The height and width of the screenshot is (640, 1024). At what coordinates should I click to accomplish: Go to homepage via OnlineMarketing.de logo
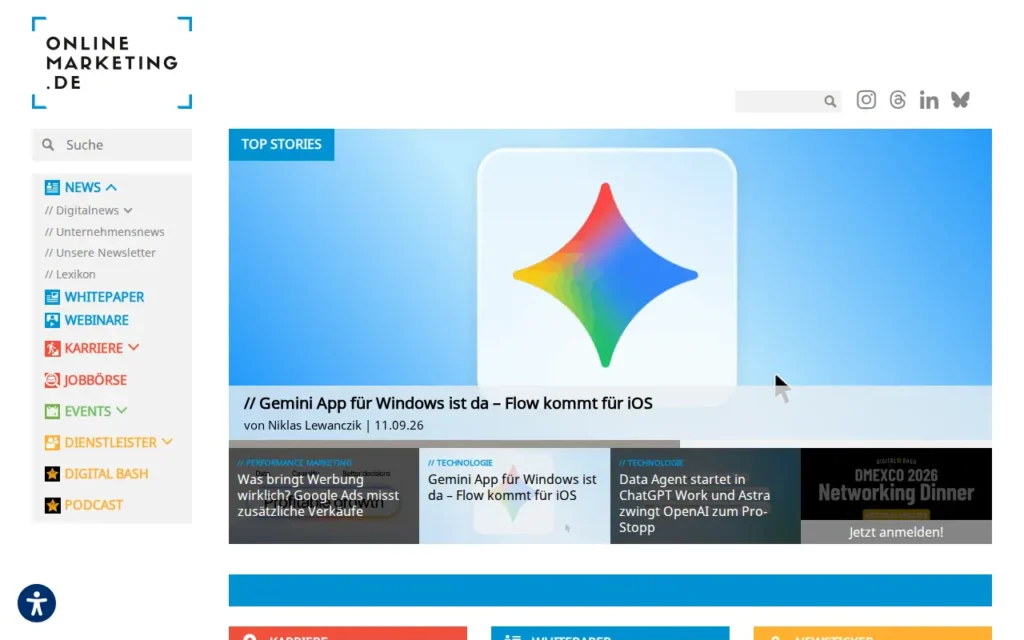(112, 63)
